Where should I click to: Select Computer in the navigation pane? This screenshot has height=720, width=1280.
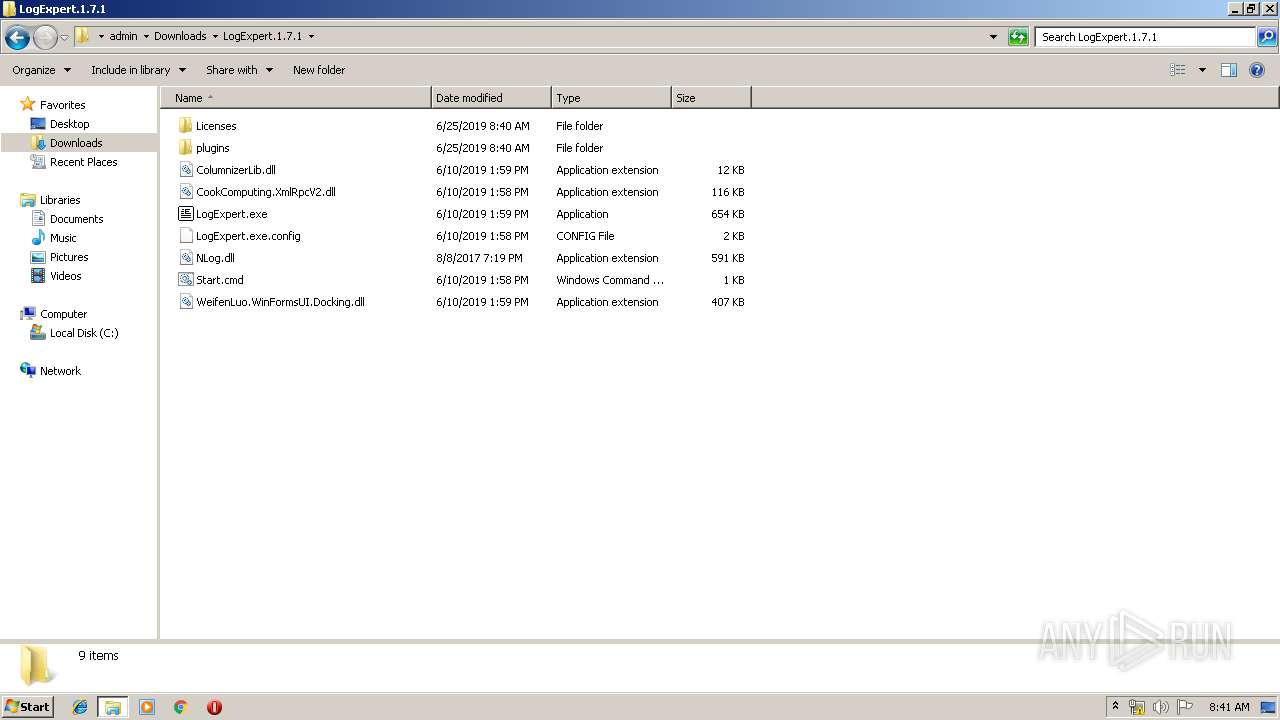pos(63,314)
